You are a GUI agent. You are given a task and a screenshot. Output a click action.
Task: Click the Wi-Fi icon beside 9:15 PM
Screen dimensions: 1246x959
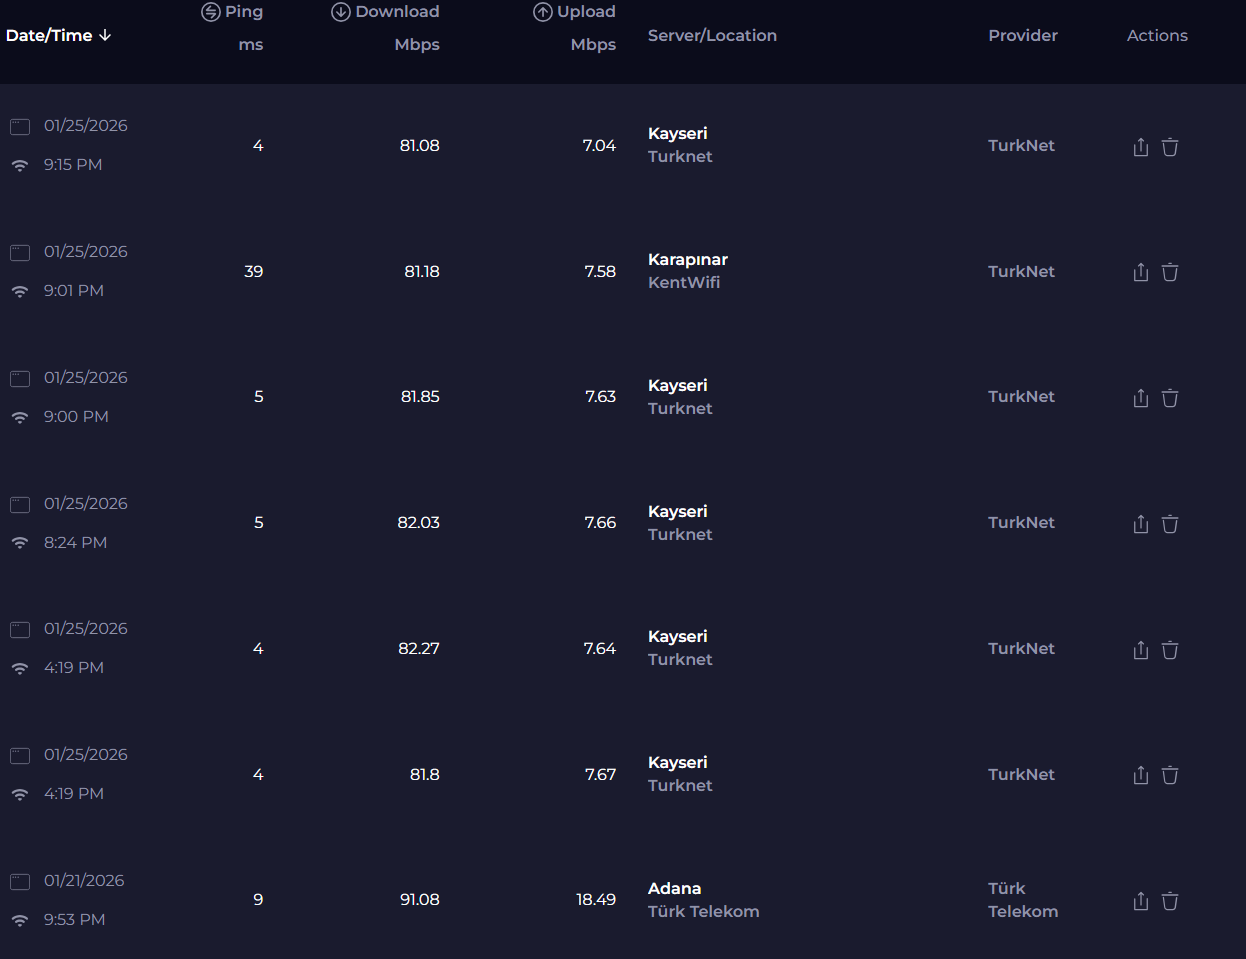click(20, 165)
